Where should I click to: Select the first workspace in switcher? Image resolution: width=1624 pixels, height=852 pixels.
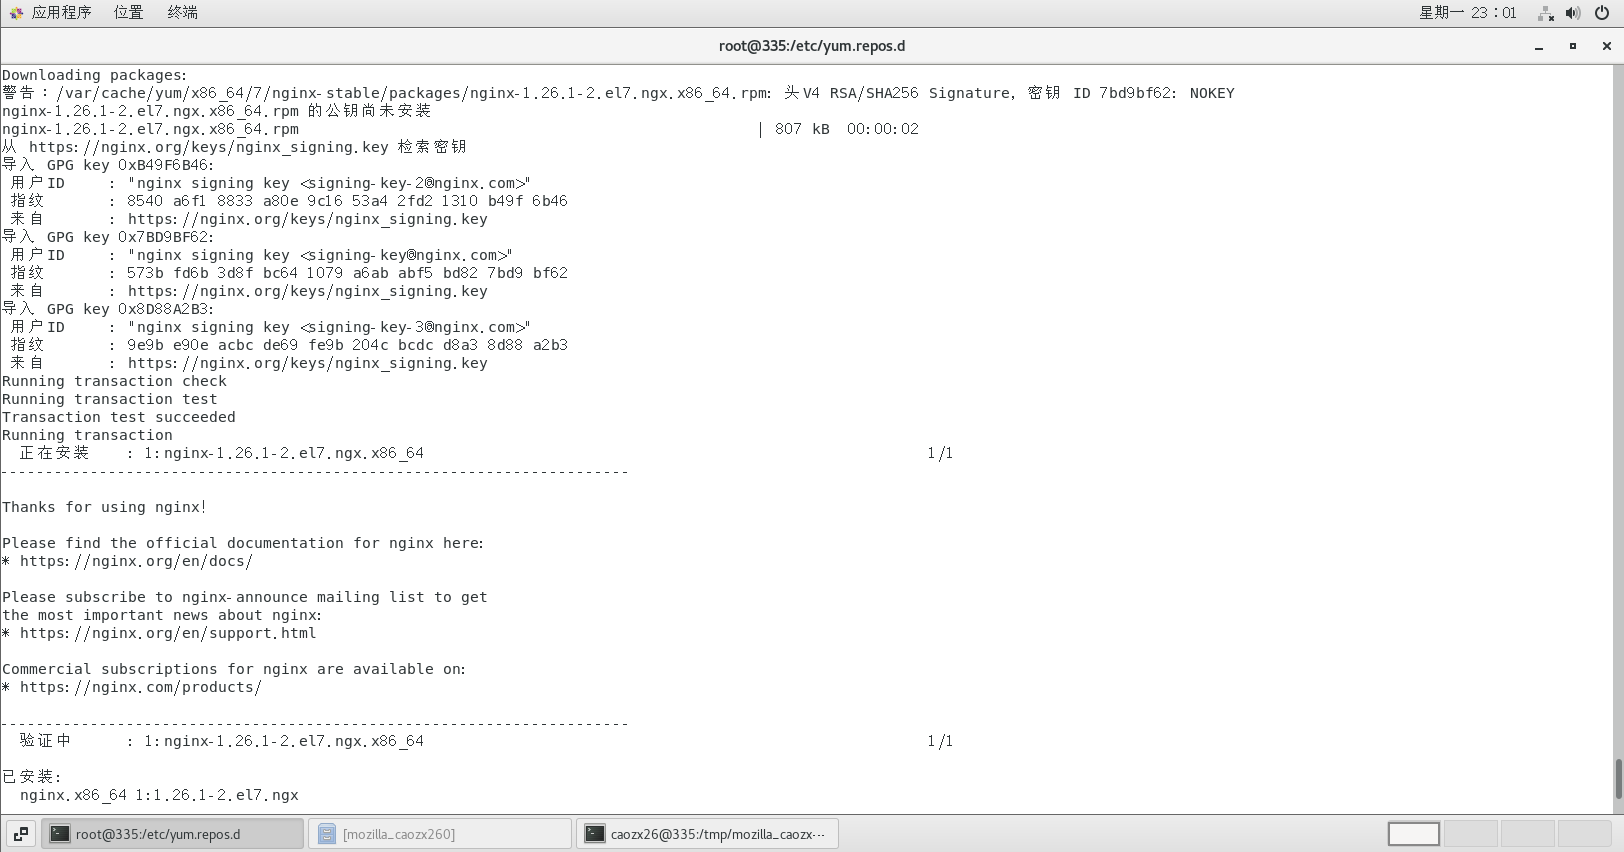[1414, 834]
